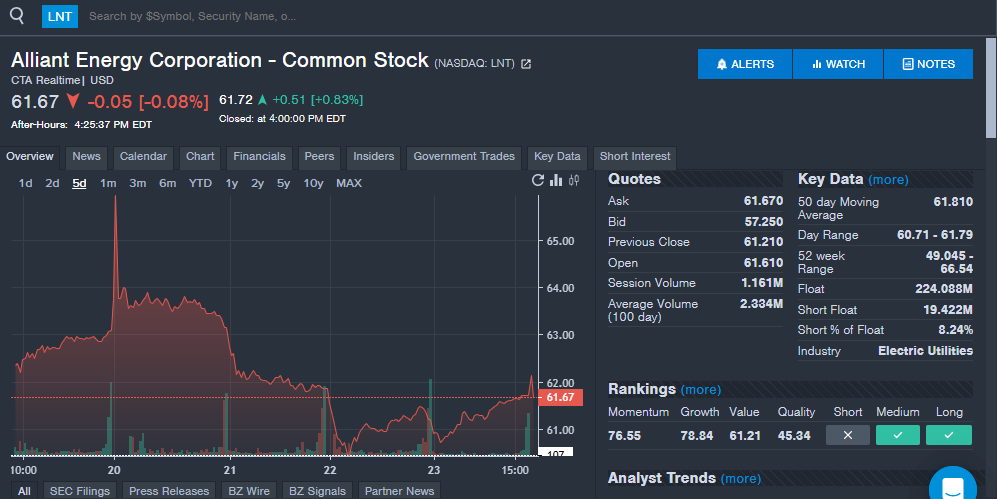Open ALERTS for this stock
The width and height of the screenshot is (997, 499).
coord(745,64)
